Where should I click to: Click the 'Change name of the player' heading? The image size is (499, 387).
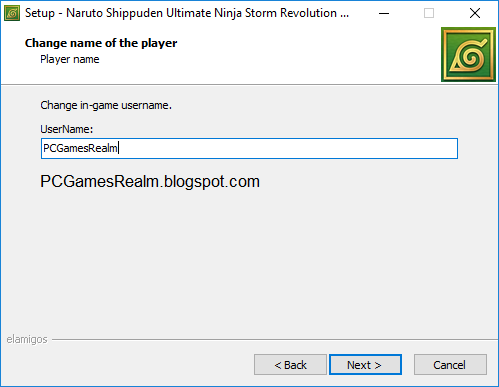(101, 43)
